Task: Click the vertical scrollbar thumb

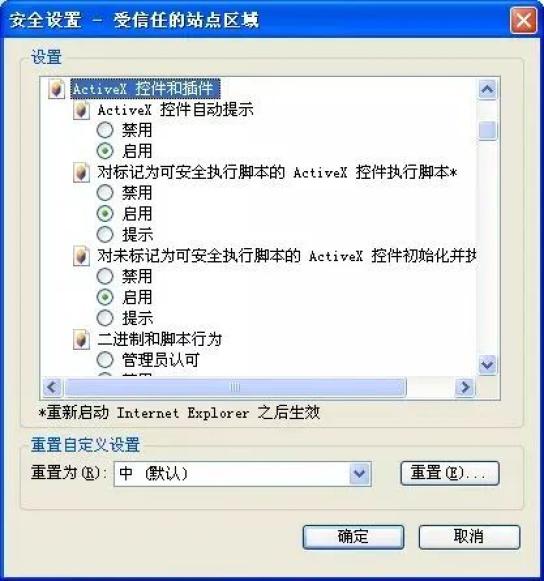Action: pyautogui.click(x=487, y=130)
